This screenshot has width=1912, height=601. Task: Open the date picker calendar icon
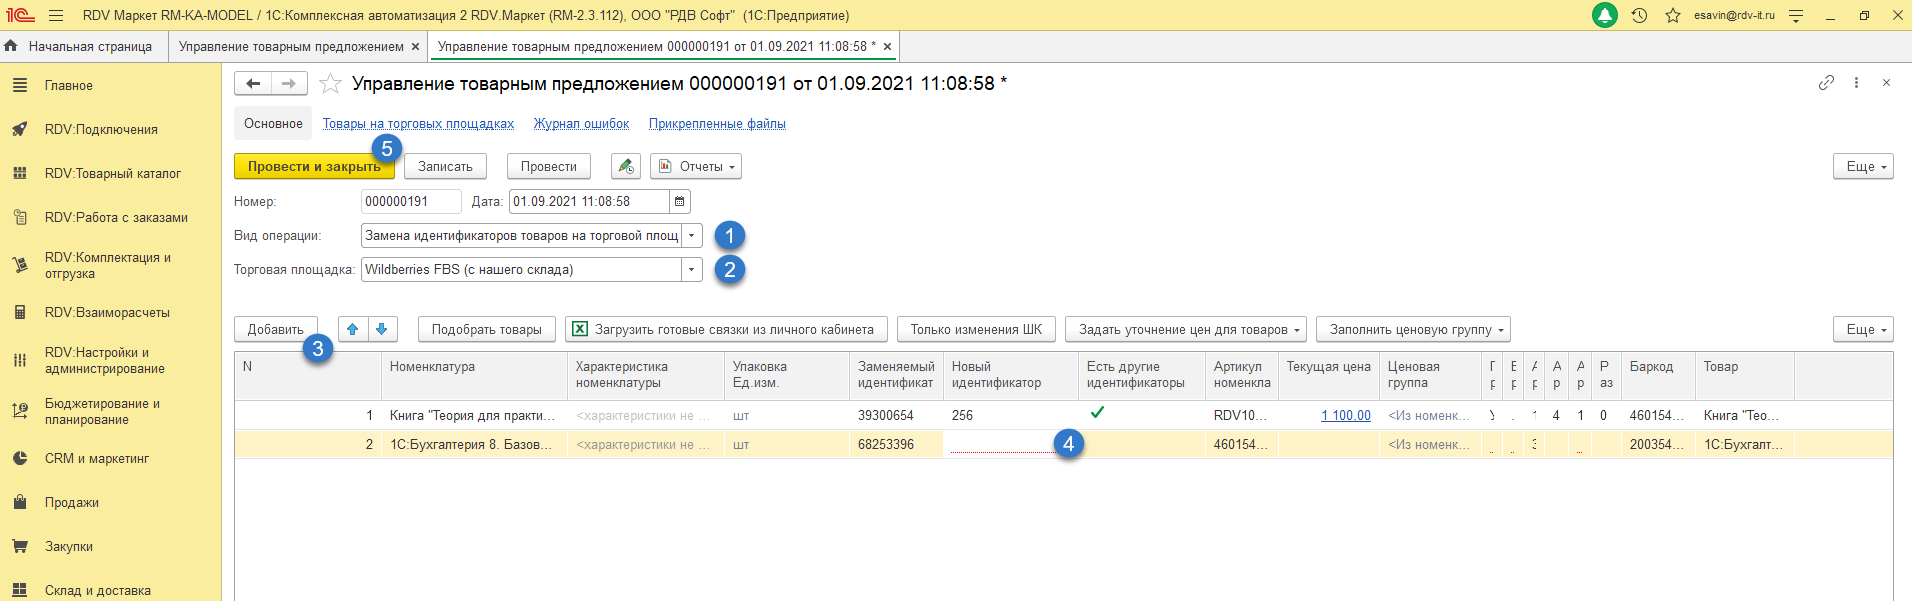click(x=680, y=201)
